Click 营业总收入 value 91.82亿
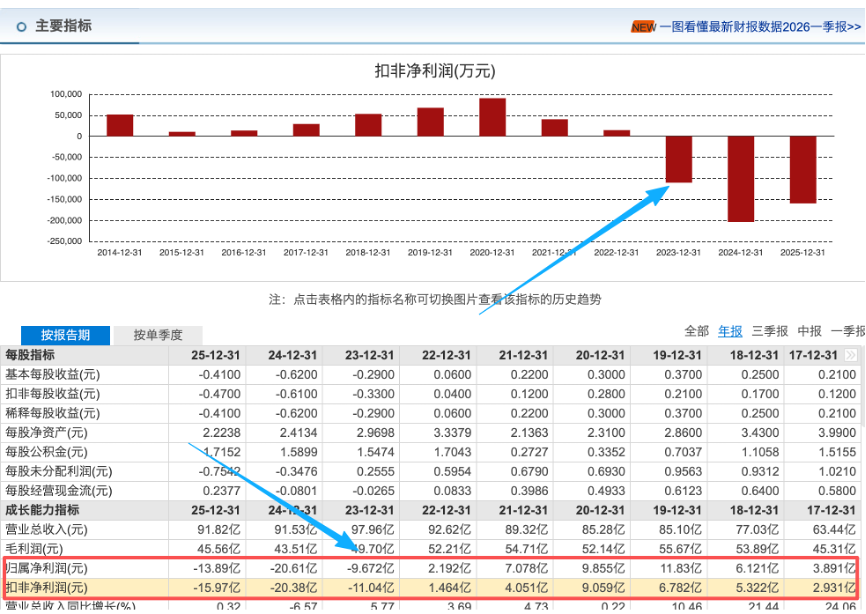 (219, 530)
